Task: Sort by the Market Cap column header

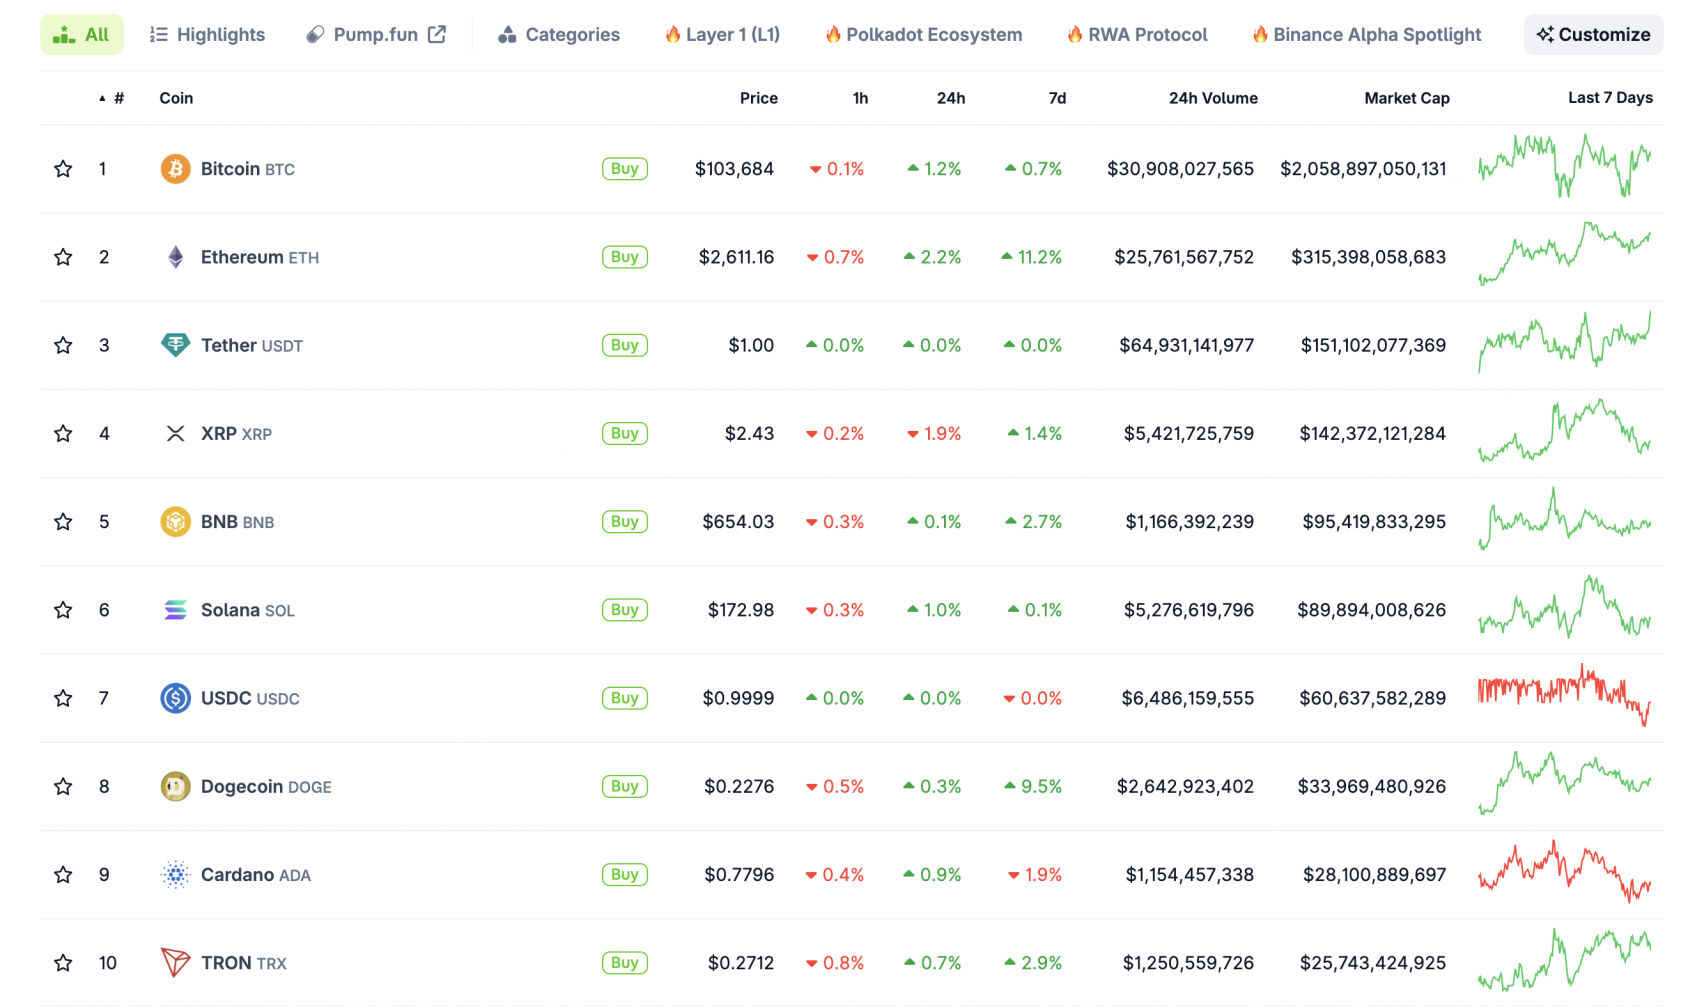Action: 1407,98
